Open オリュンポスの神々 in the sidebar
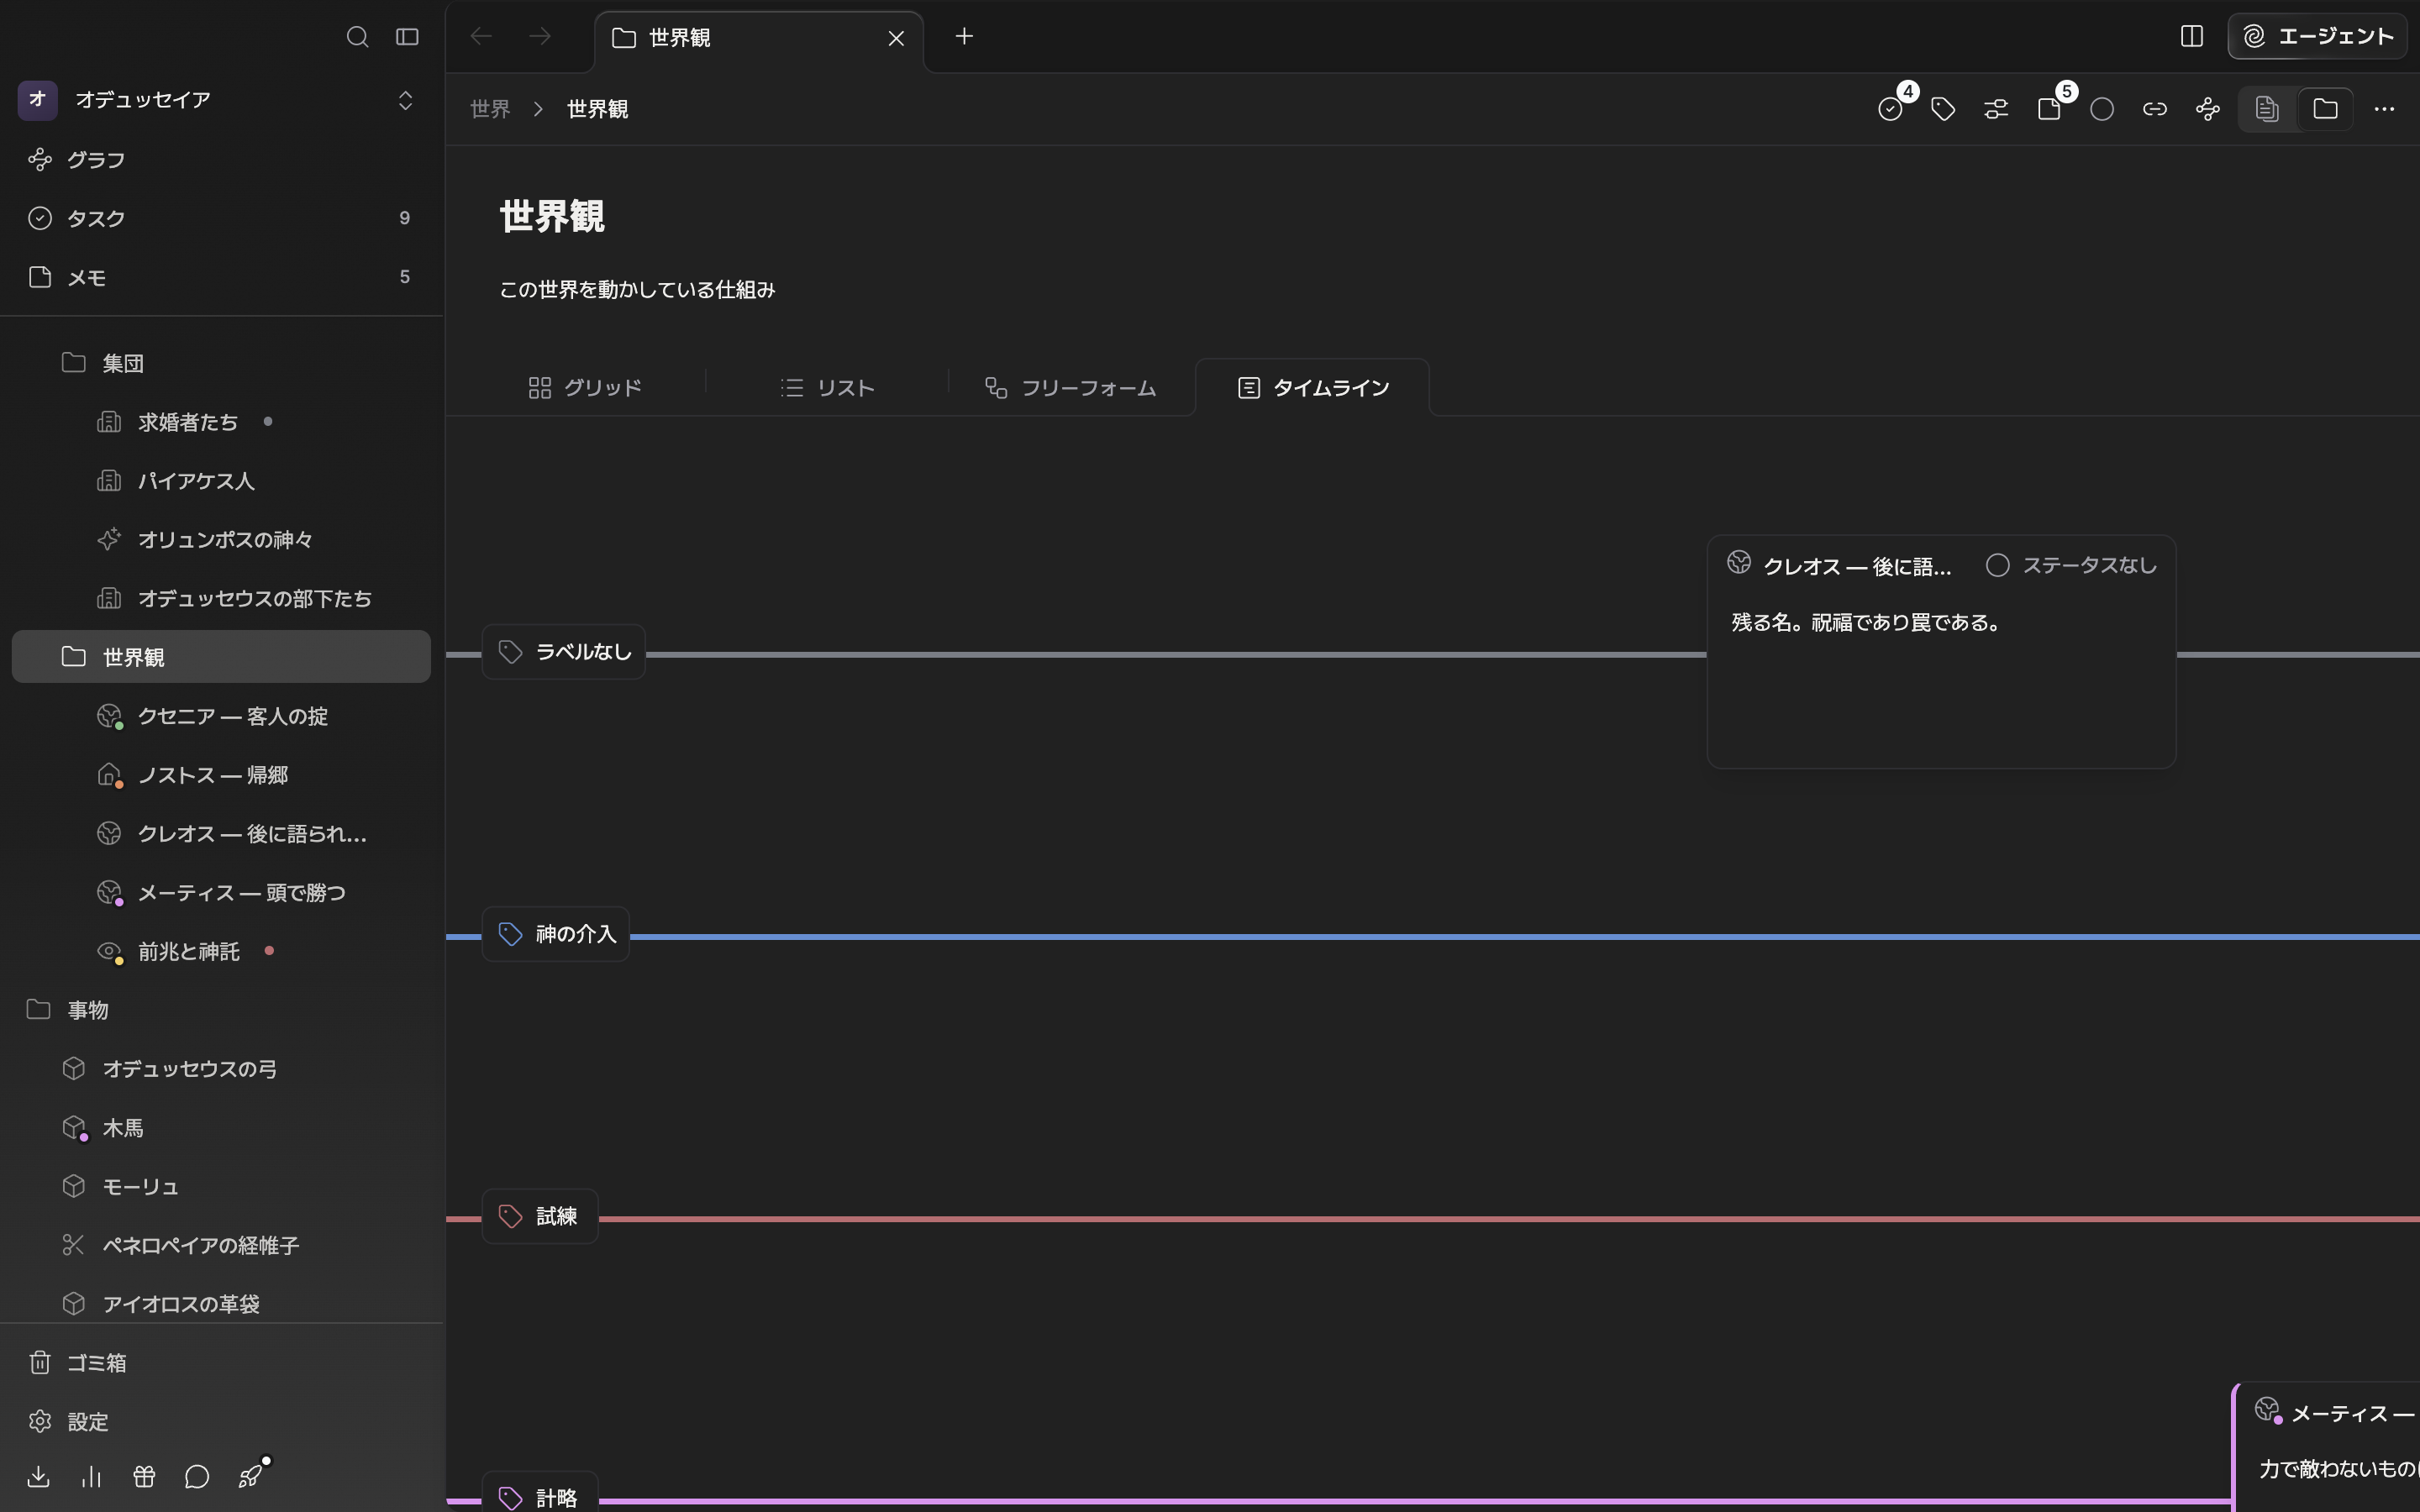Viewport: 2420px width, 1512px height. [221, 540]
